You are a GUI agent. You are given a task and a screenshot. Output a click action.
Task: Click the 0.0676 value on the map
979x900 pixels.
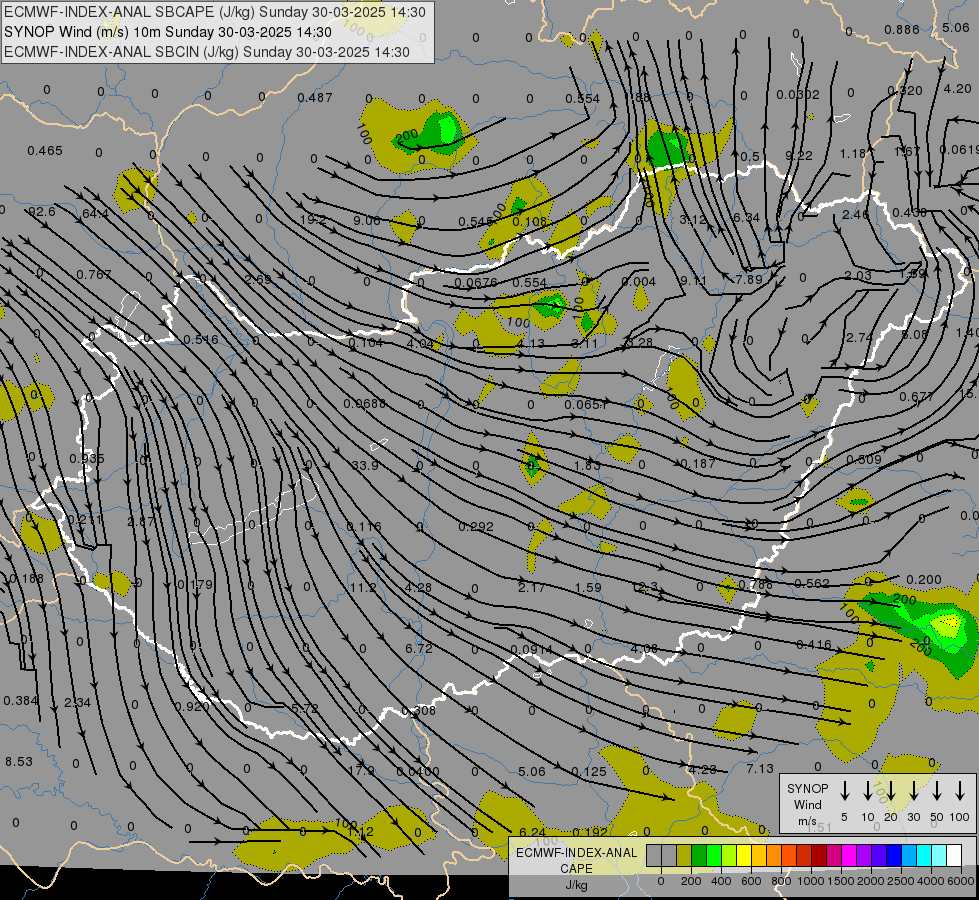pyautogui.click(x=476, y=282)
